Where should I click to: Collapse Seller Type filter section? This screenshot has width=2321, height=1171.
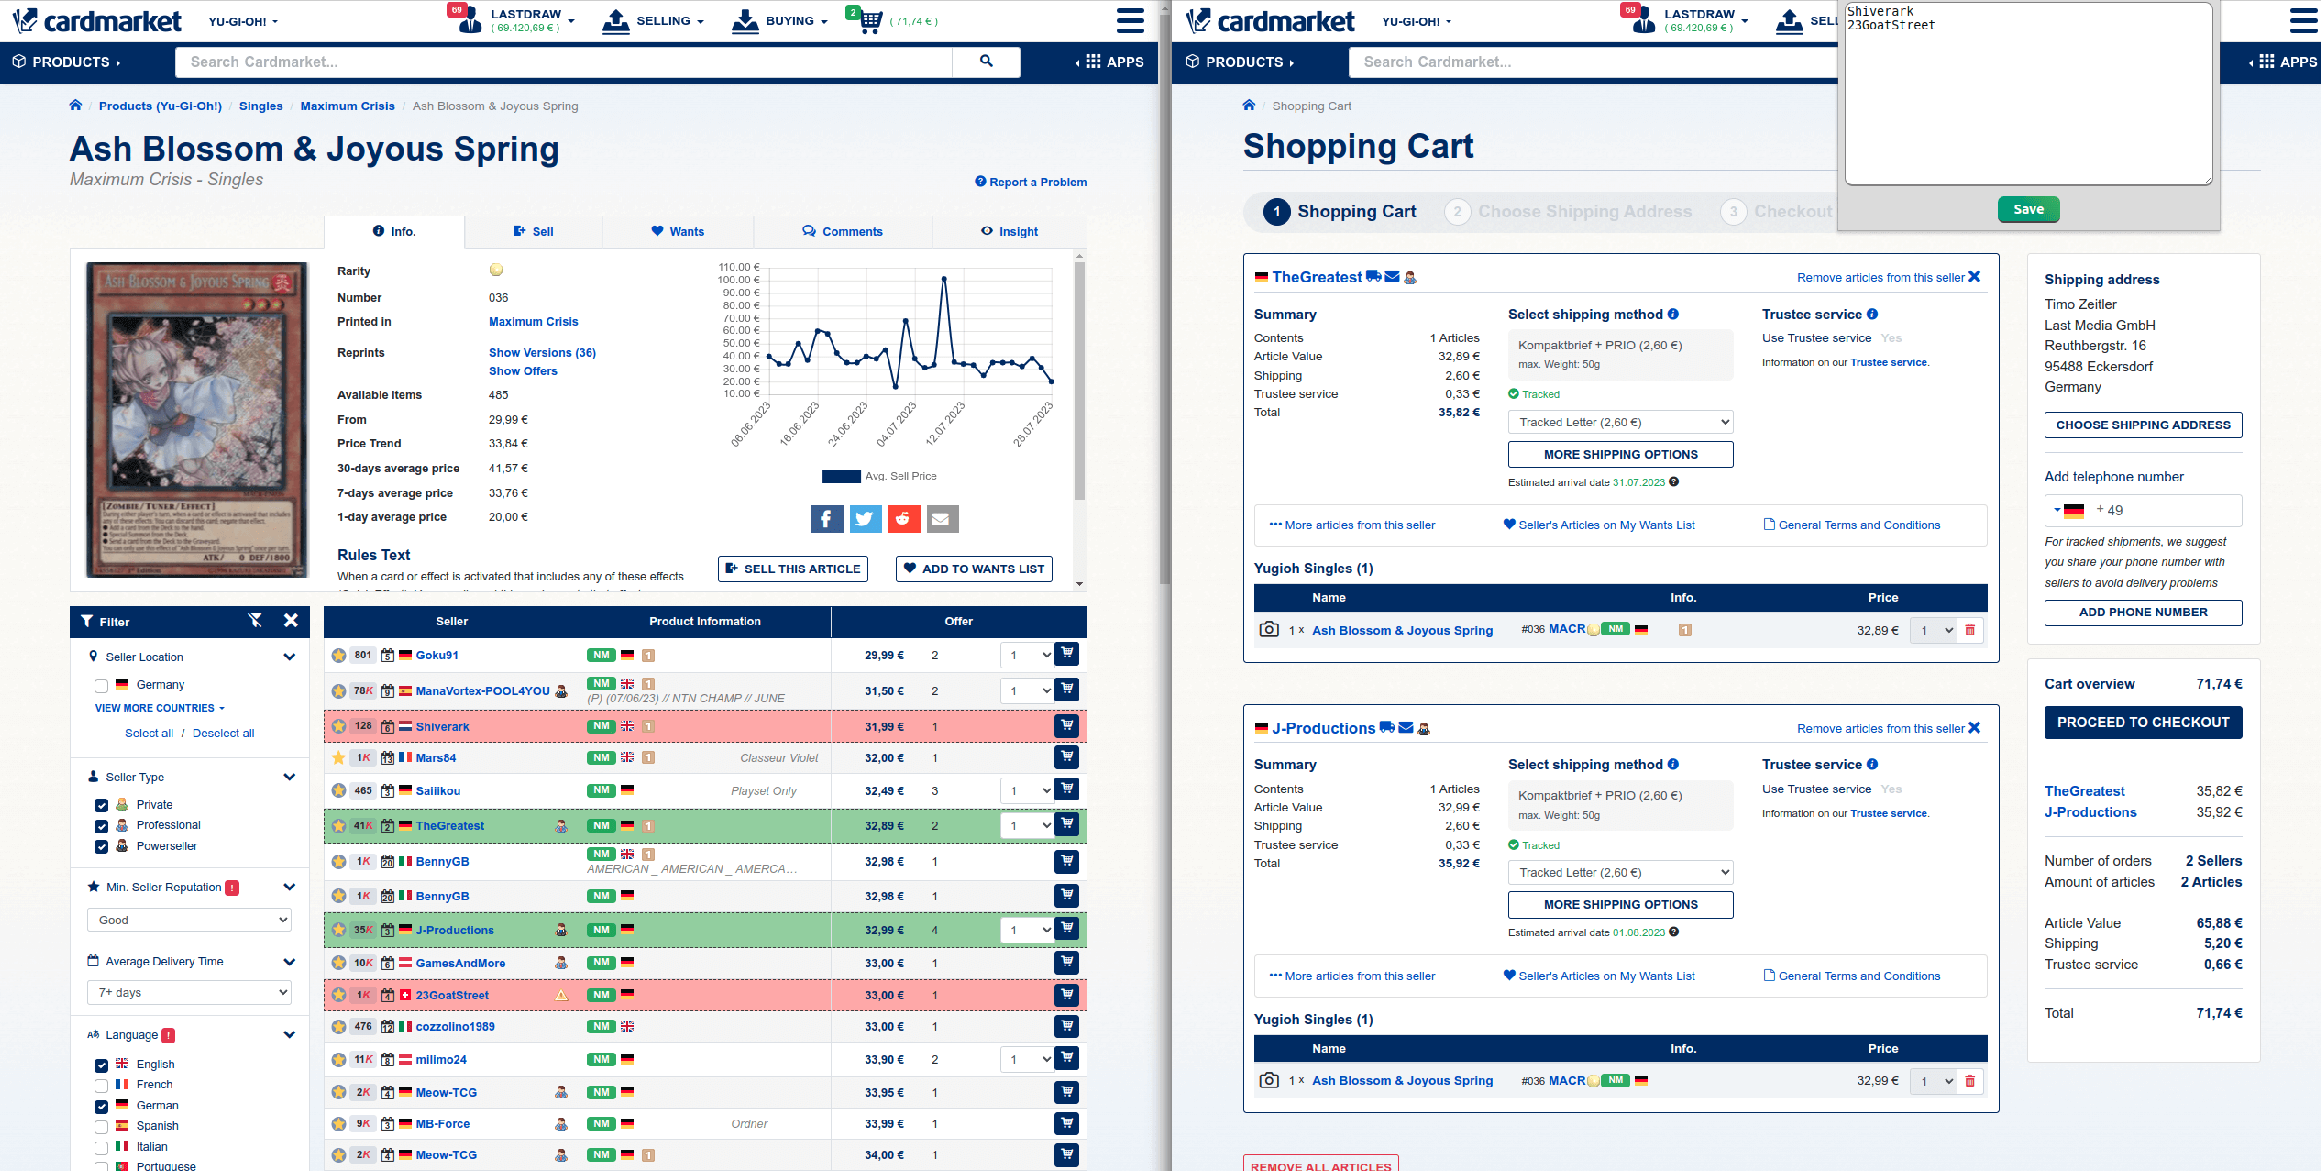coord(289,777)
